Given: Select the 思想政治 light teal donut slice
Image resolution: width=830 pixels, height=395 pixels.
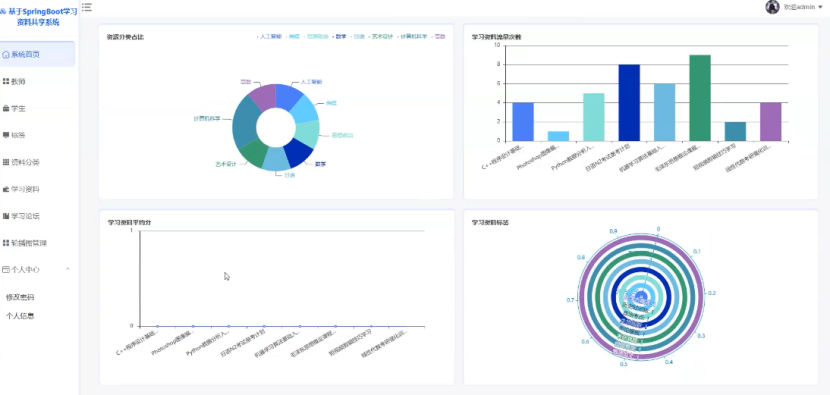Looking at the screenshot, I should [x=307, y=134].
